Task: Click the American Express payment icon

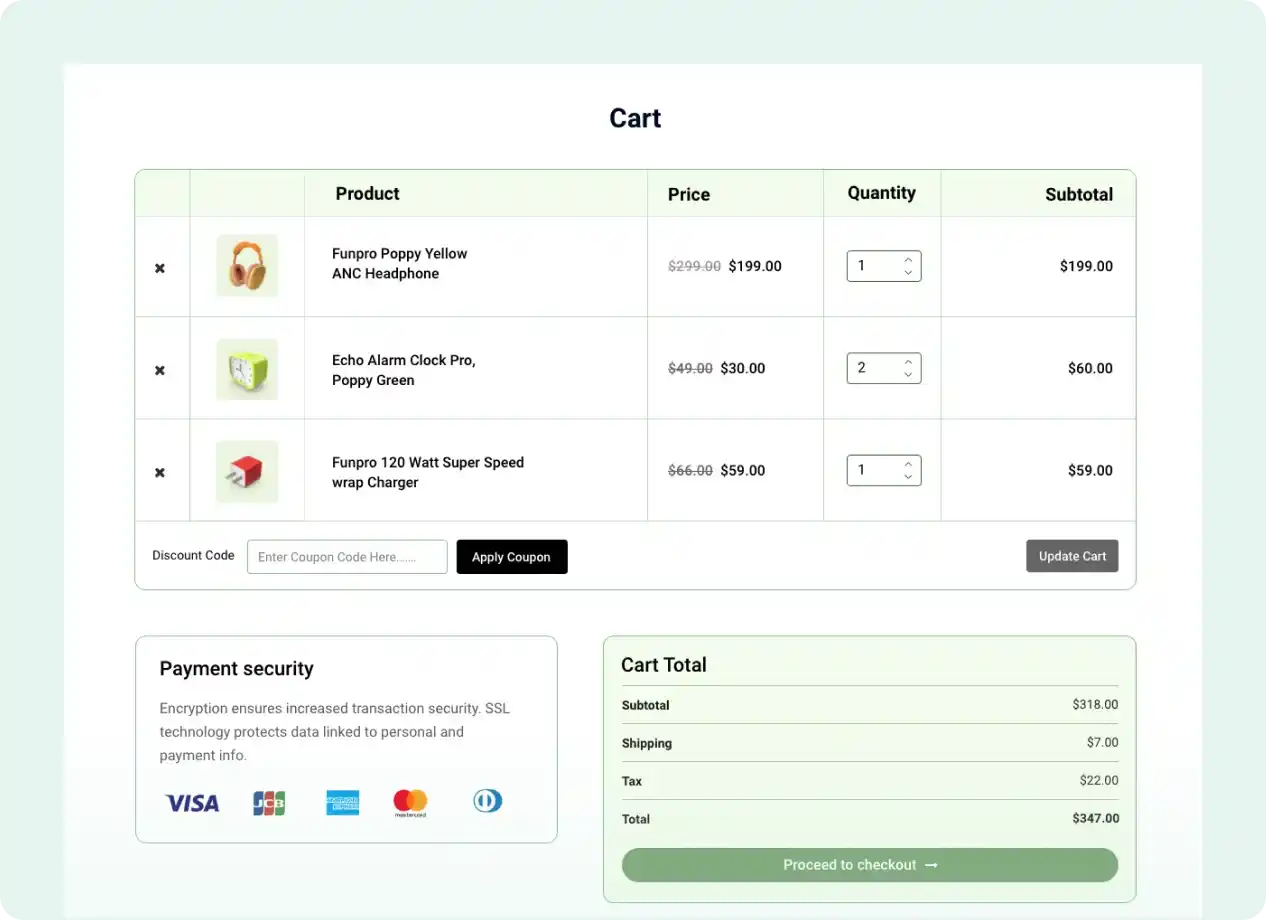Action: [342, 801]
